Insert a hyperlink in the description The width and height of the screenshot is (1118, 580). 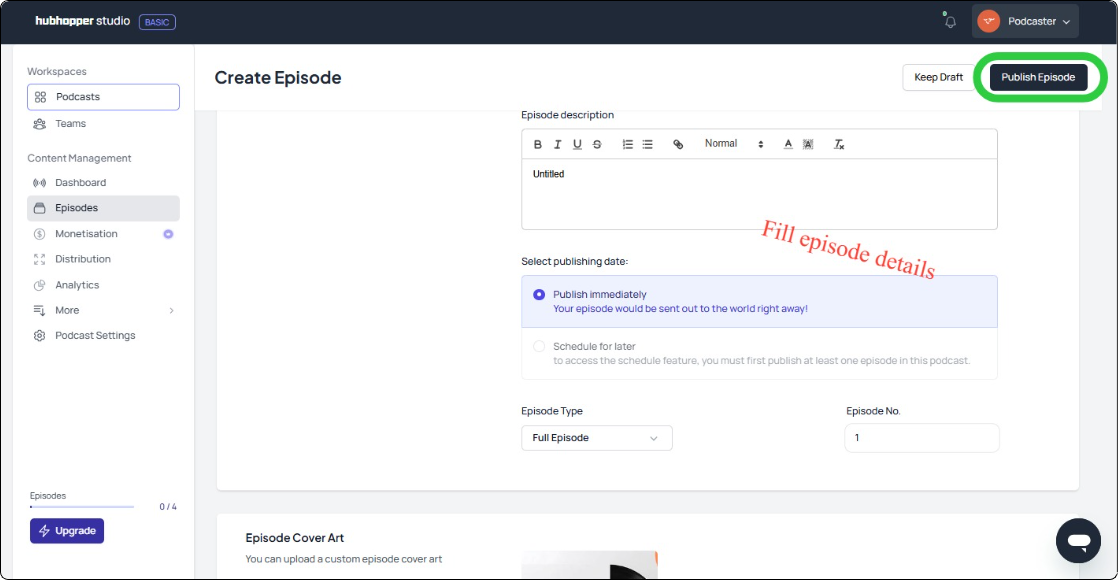point(678,144)
